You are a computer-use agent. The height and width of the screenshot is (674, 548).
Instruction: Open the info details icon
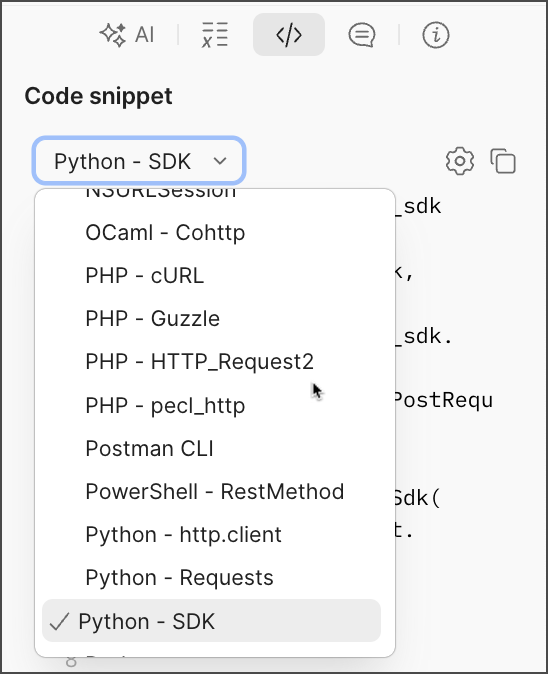point(436,34)
